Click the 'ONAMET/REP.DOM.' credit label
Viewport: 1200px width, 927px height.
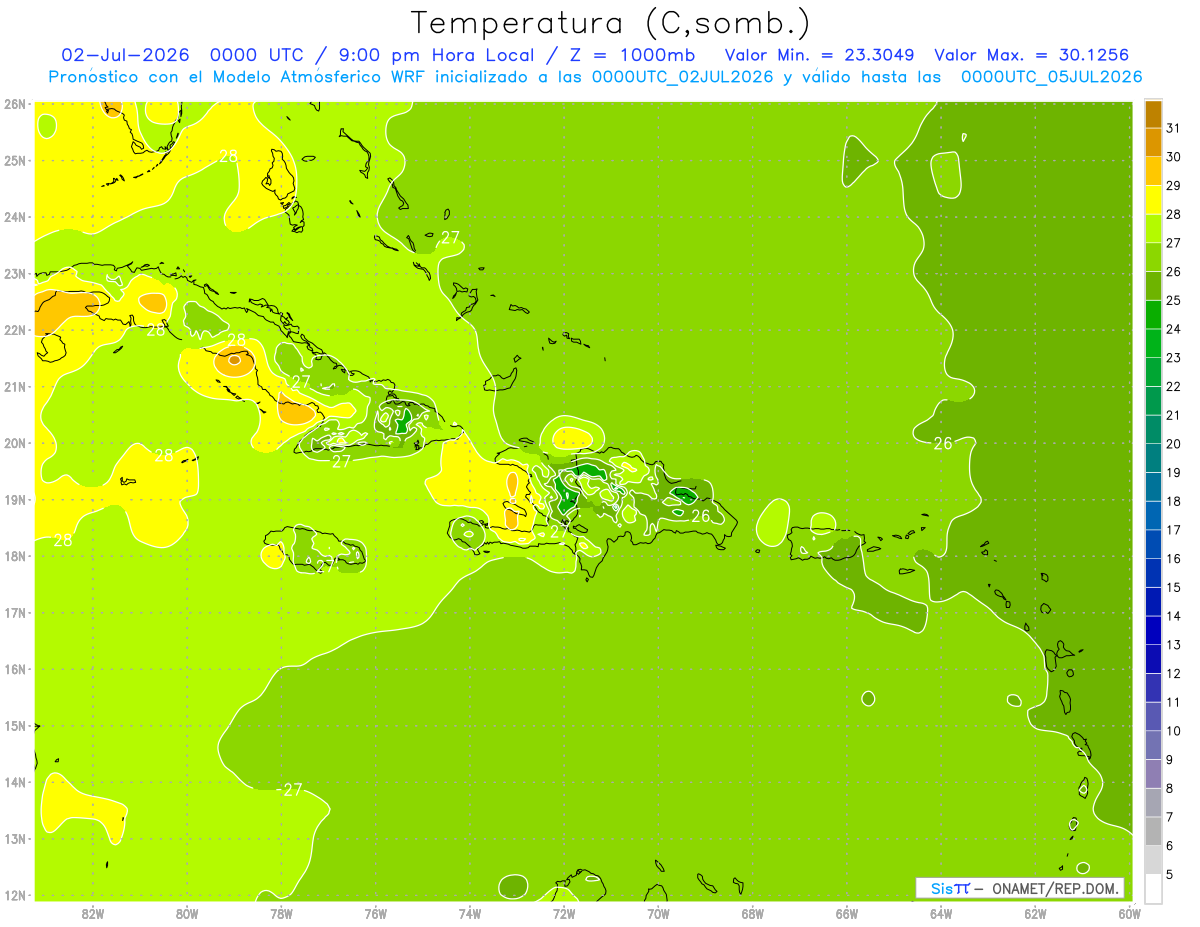(x=1055, y=888)
